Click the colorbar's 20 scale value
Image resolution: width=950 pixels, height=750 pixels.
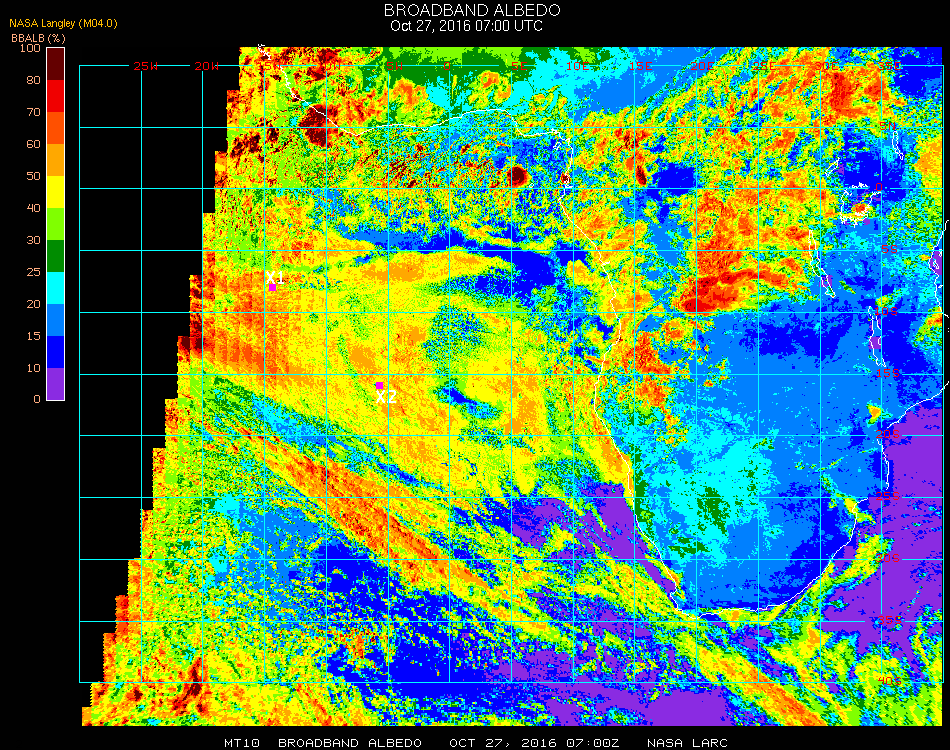pos(33,304)
